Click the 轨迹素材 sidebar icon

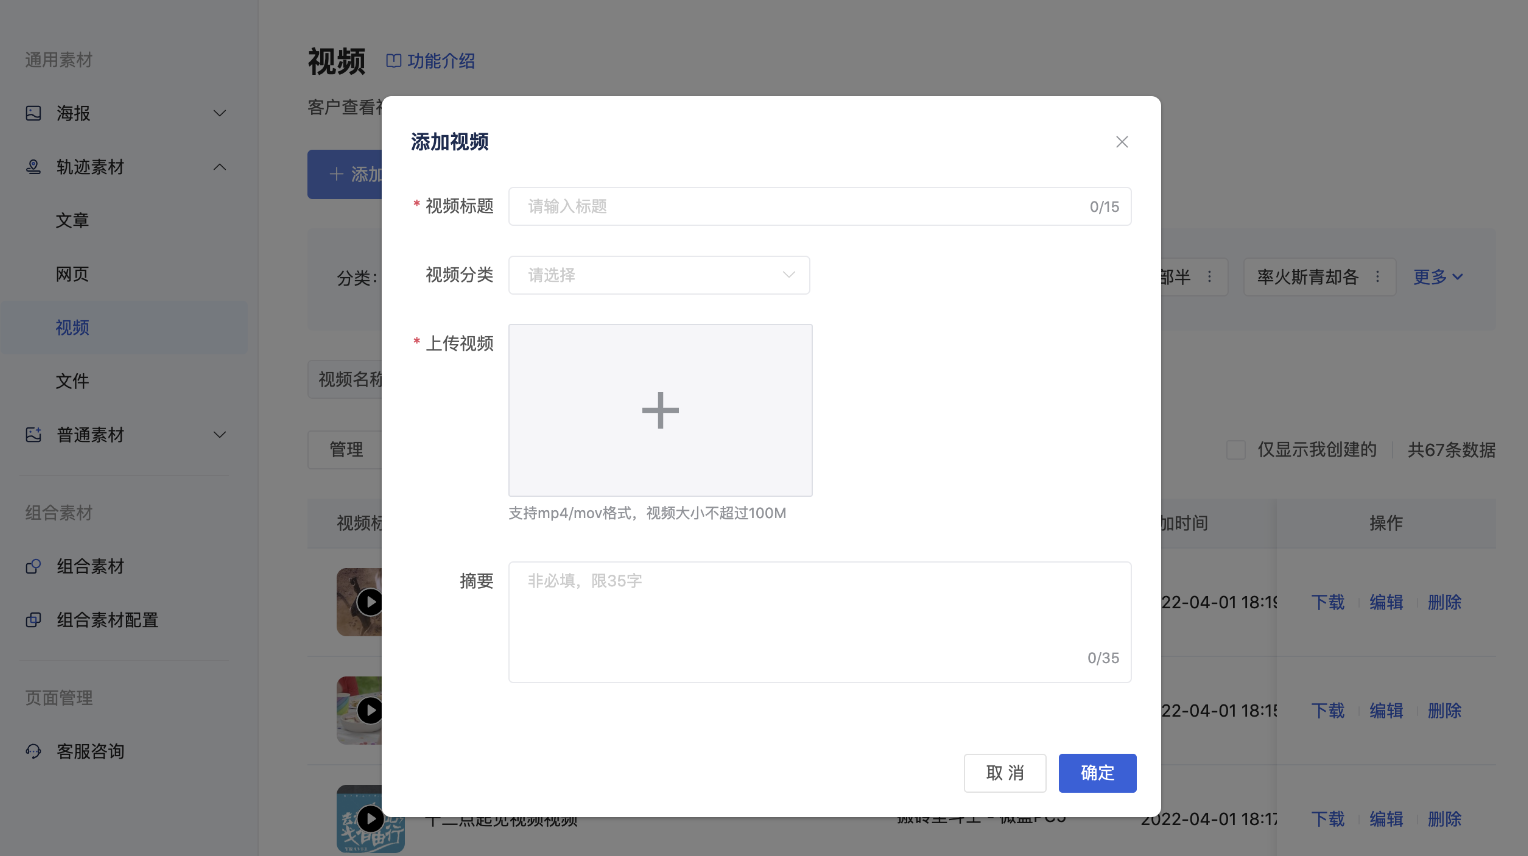33,167
